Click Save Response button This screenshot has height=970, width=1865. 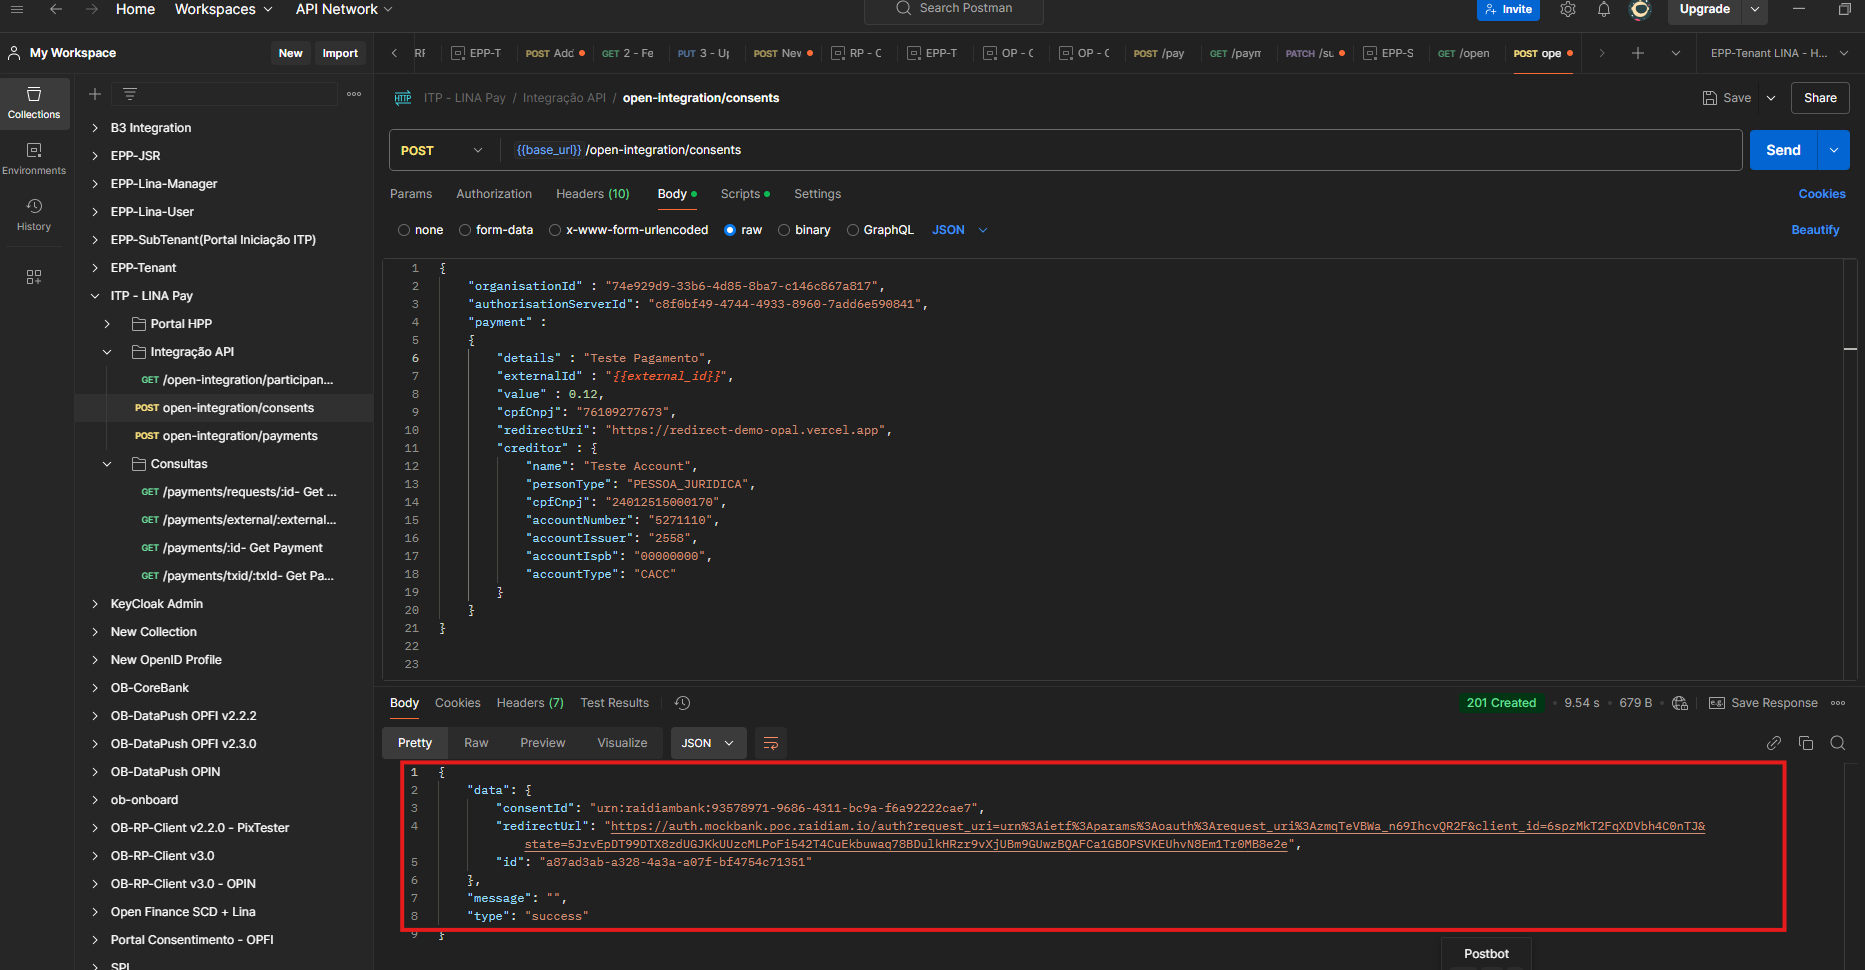coord(1763,703)
